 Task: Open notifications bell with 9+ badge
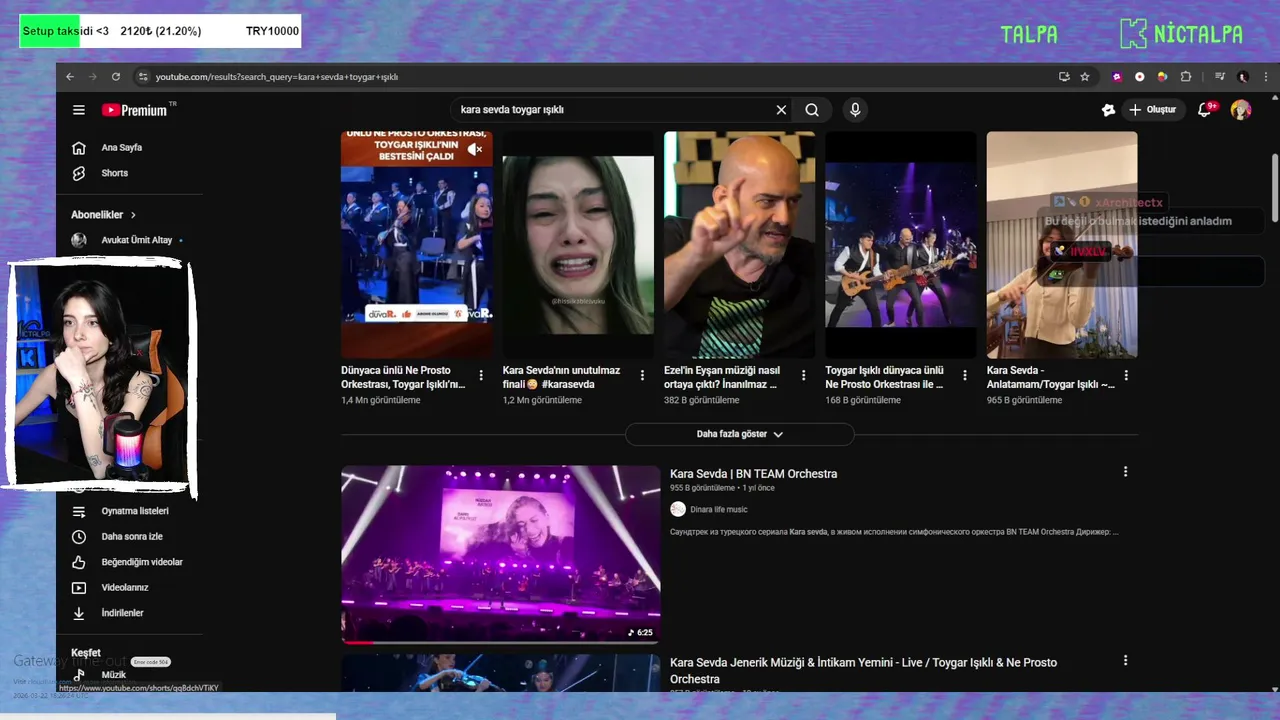coord(1205,110)
